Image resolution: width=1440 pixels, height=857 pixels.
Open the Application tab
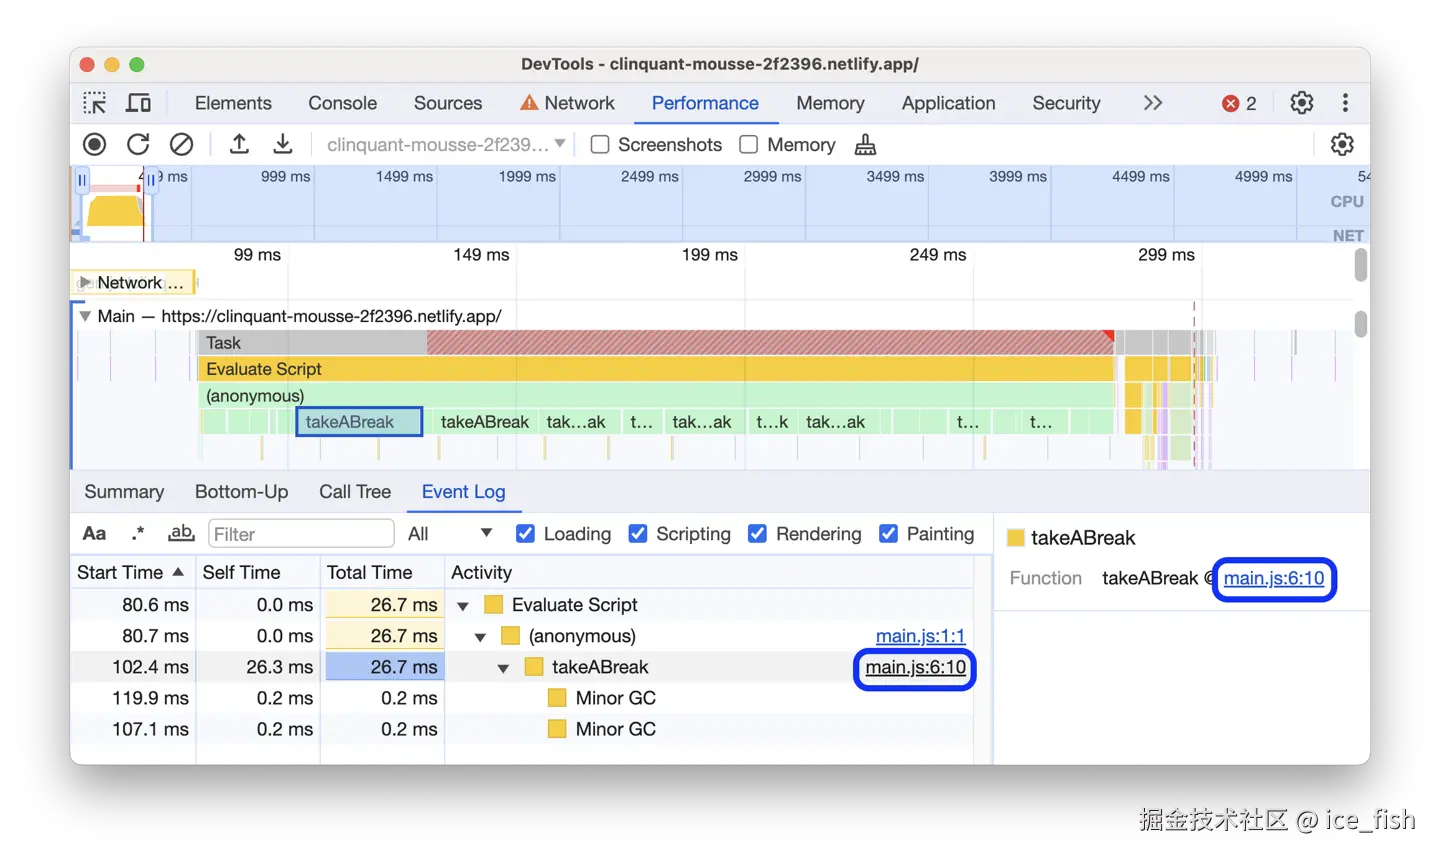tap(948, 103)
